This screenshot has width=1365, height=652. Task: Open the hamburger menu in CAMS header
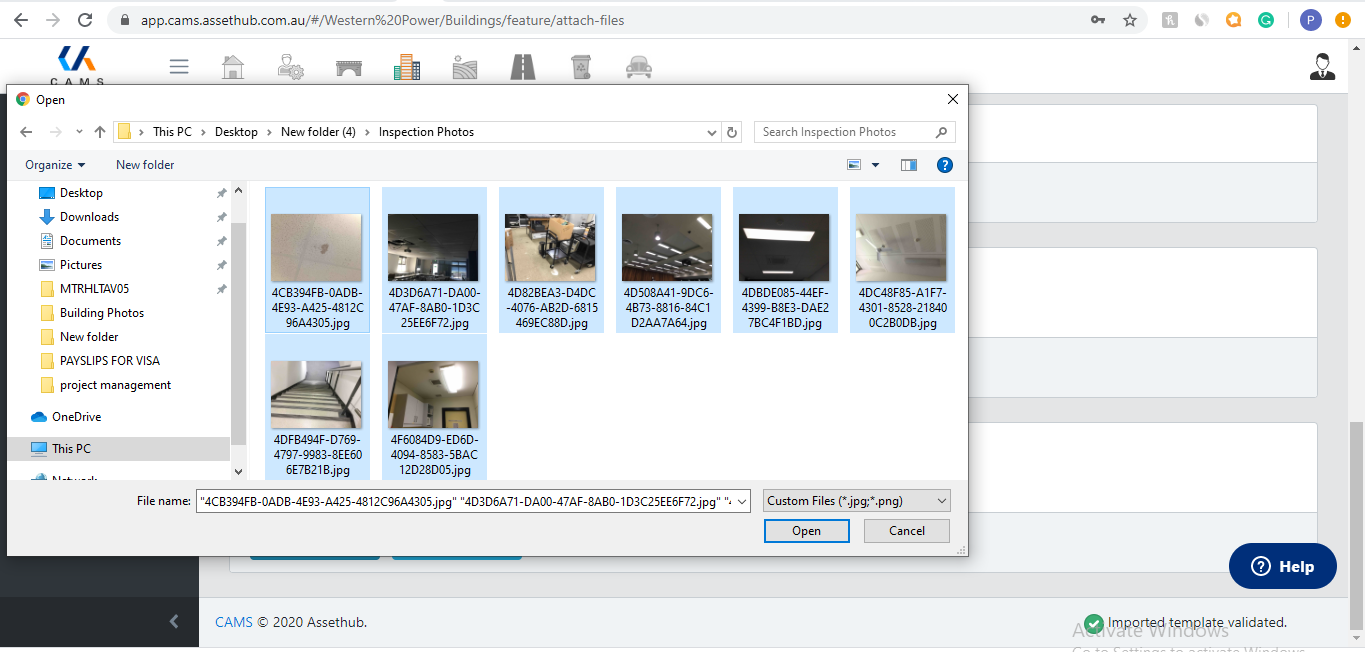coord(179,67)
